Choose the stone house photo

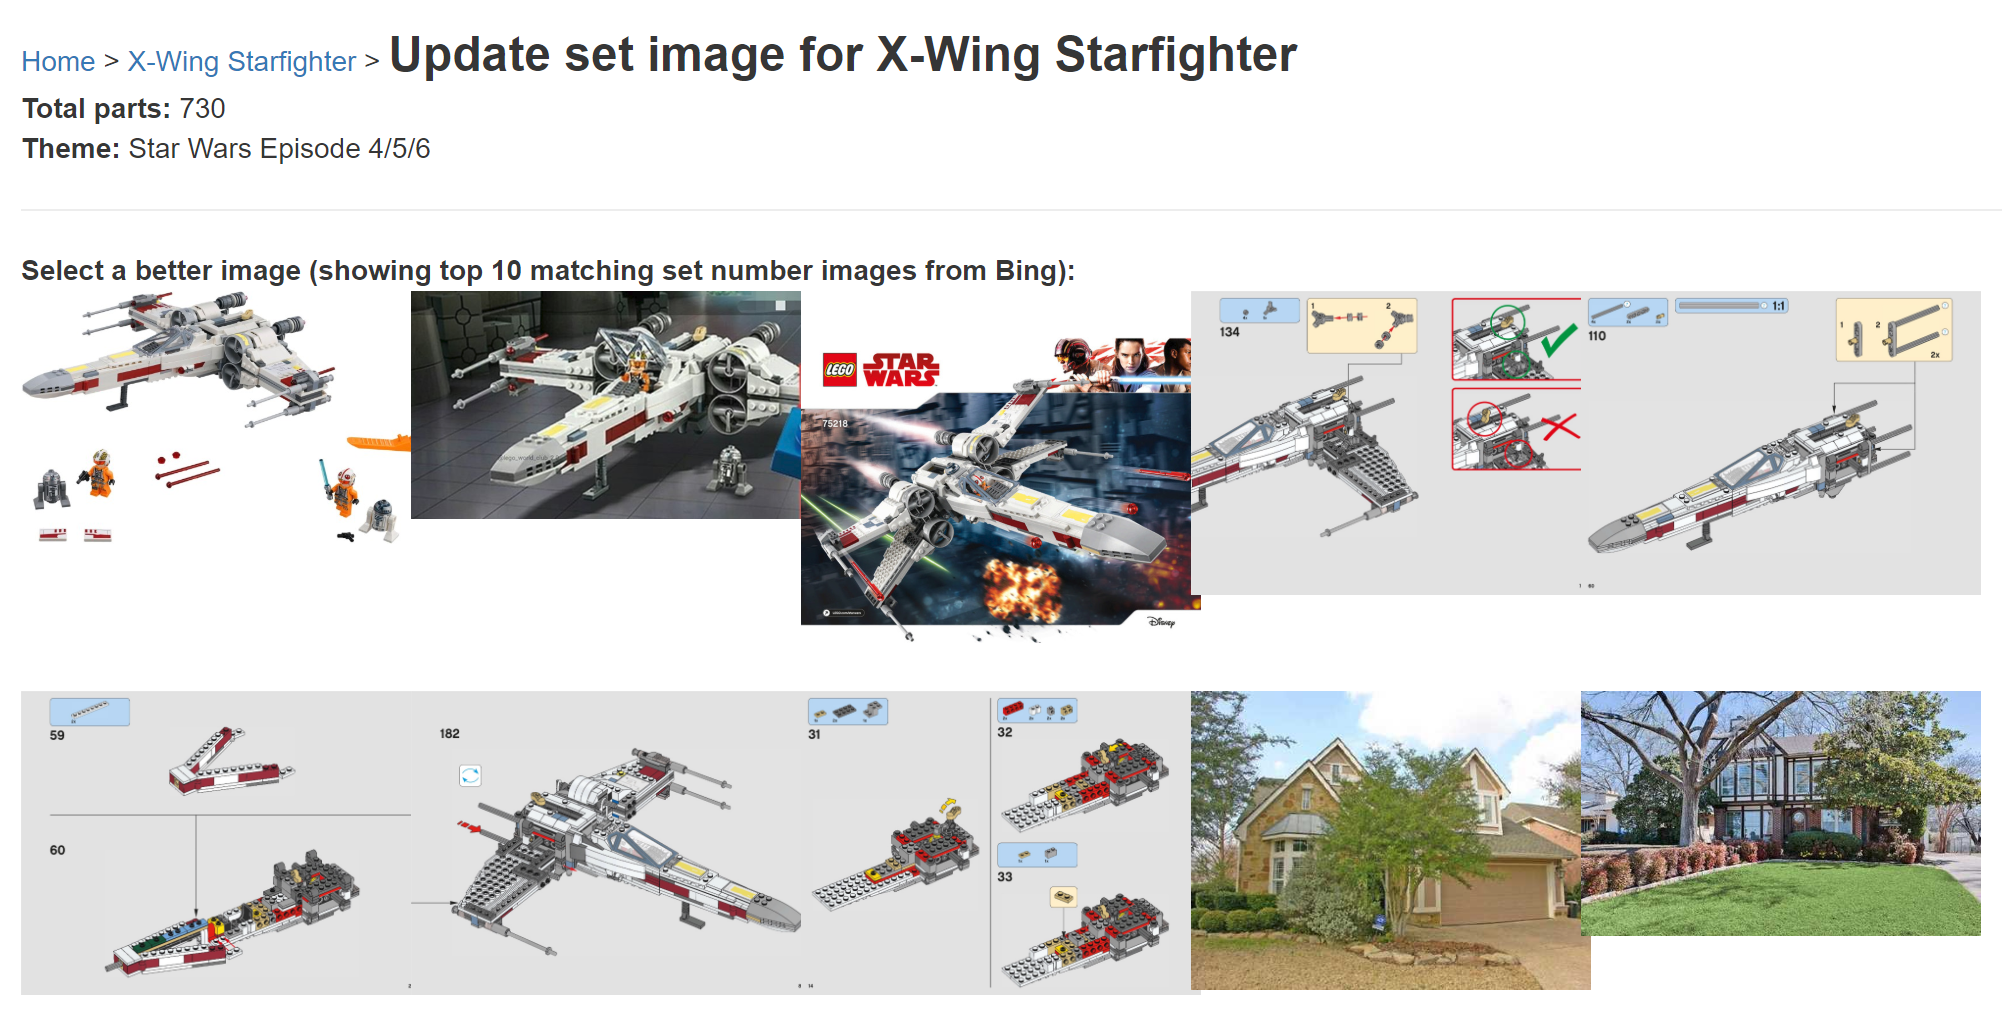pyautogui.click(x=1391, y=840)
